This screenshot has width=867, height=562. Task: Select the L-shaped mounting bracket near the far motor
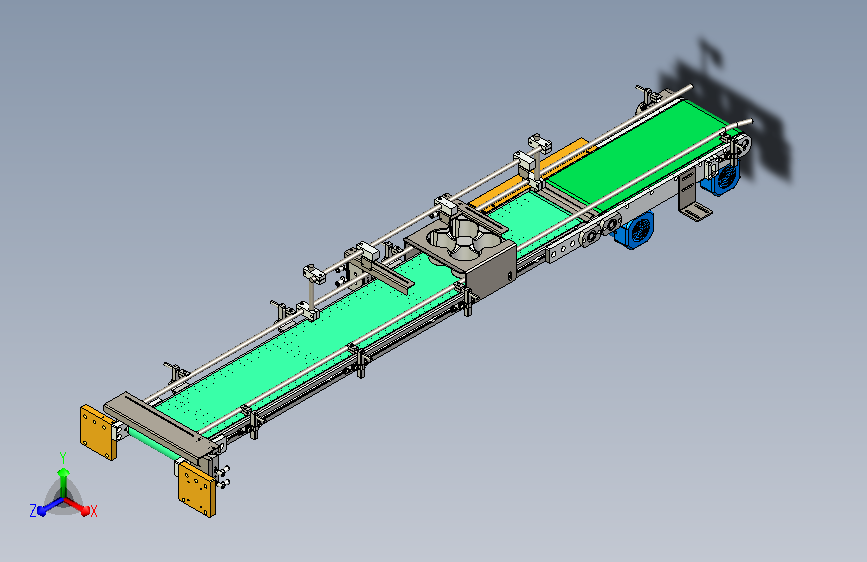tap(693, 196)
